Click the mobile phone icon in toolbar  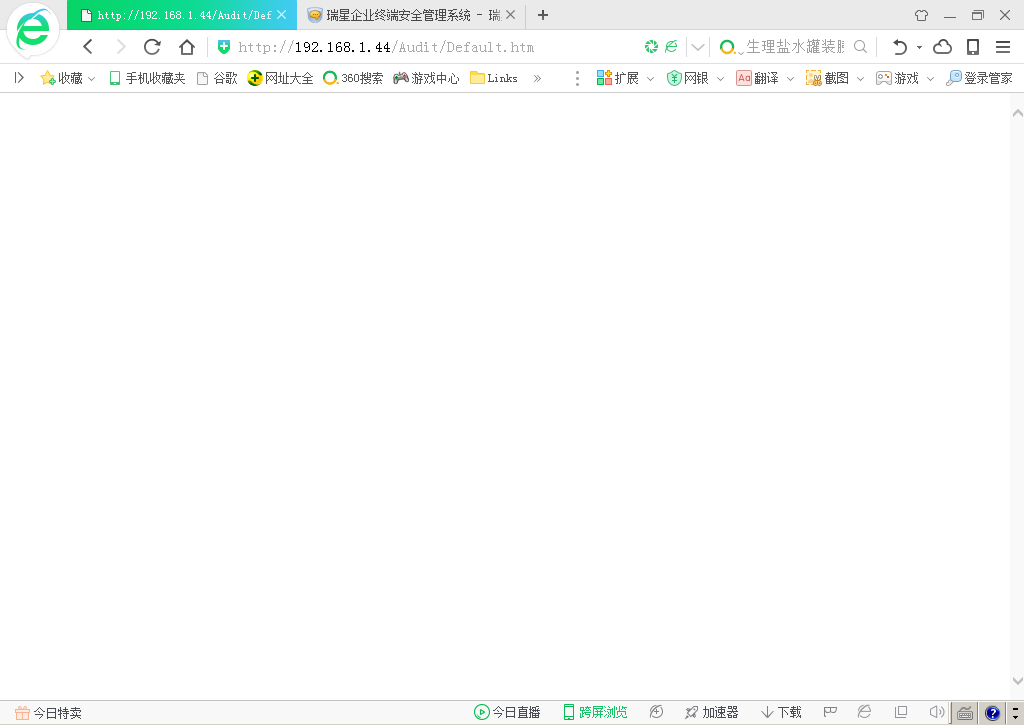point(973,46)
